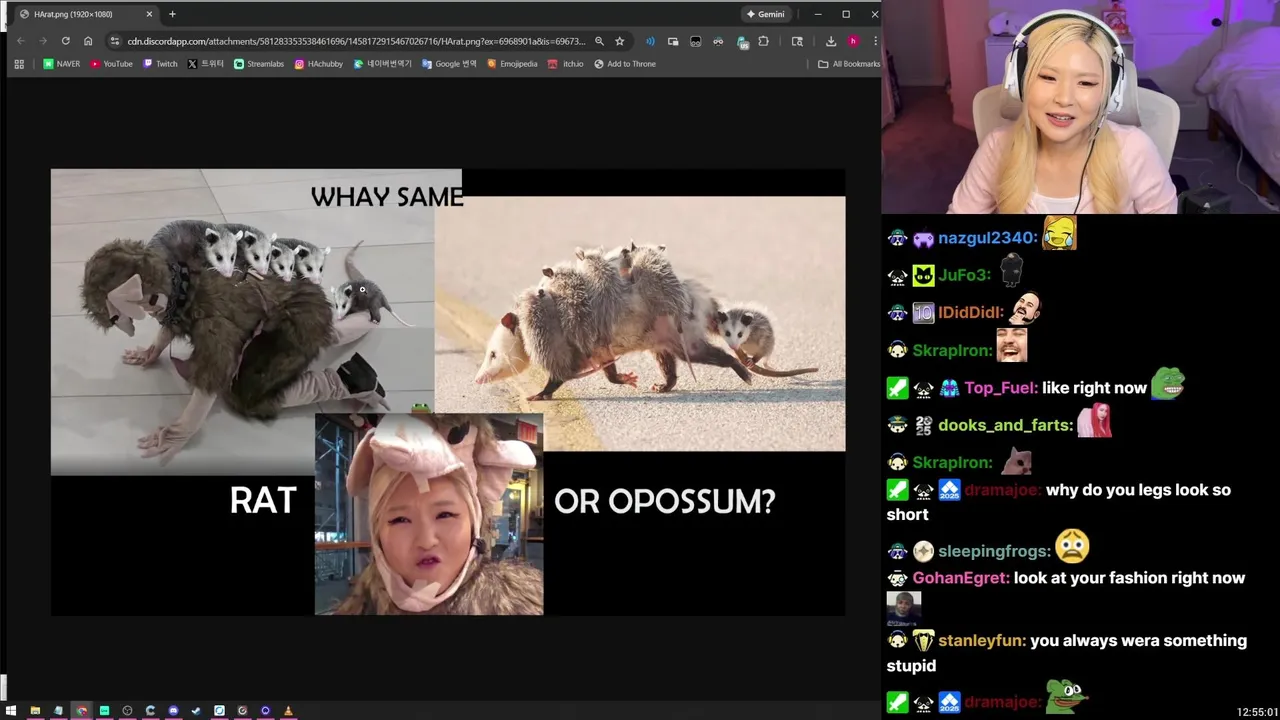This screenshot has width=1280, height=720.
Task: Open the green LINE app in taskbar
Action: [104, 711]
